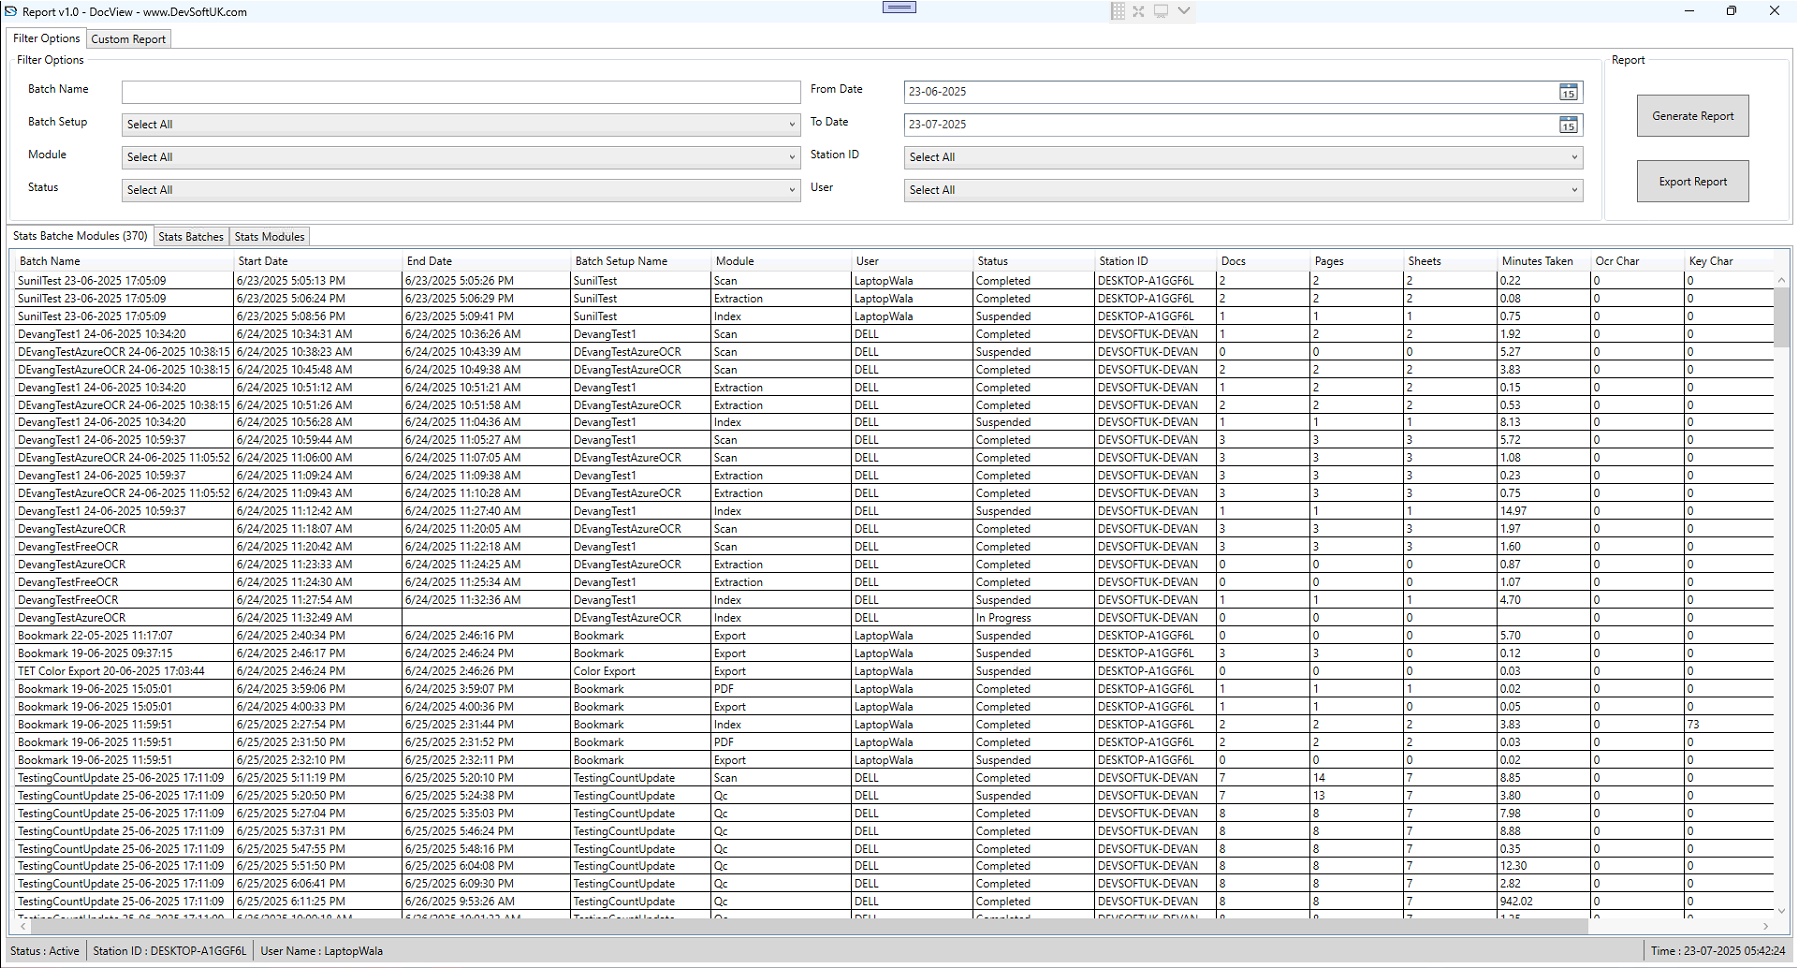Click the grid grip icon in title bar
Viewport: 1797px width, 968px height.
[1118, 11]
